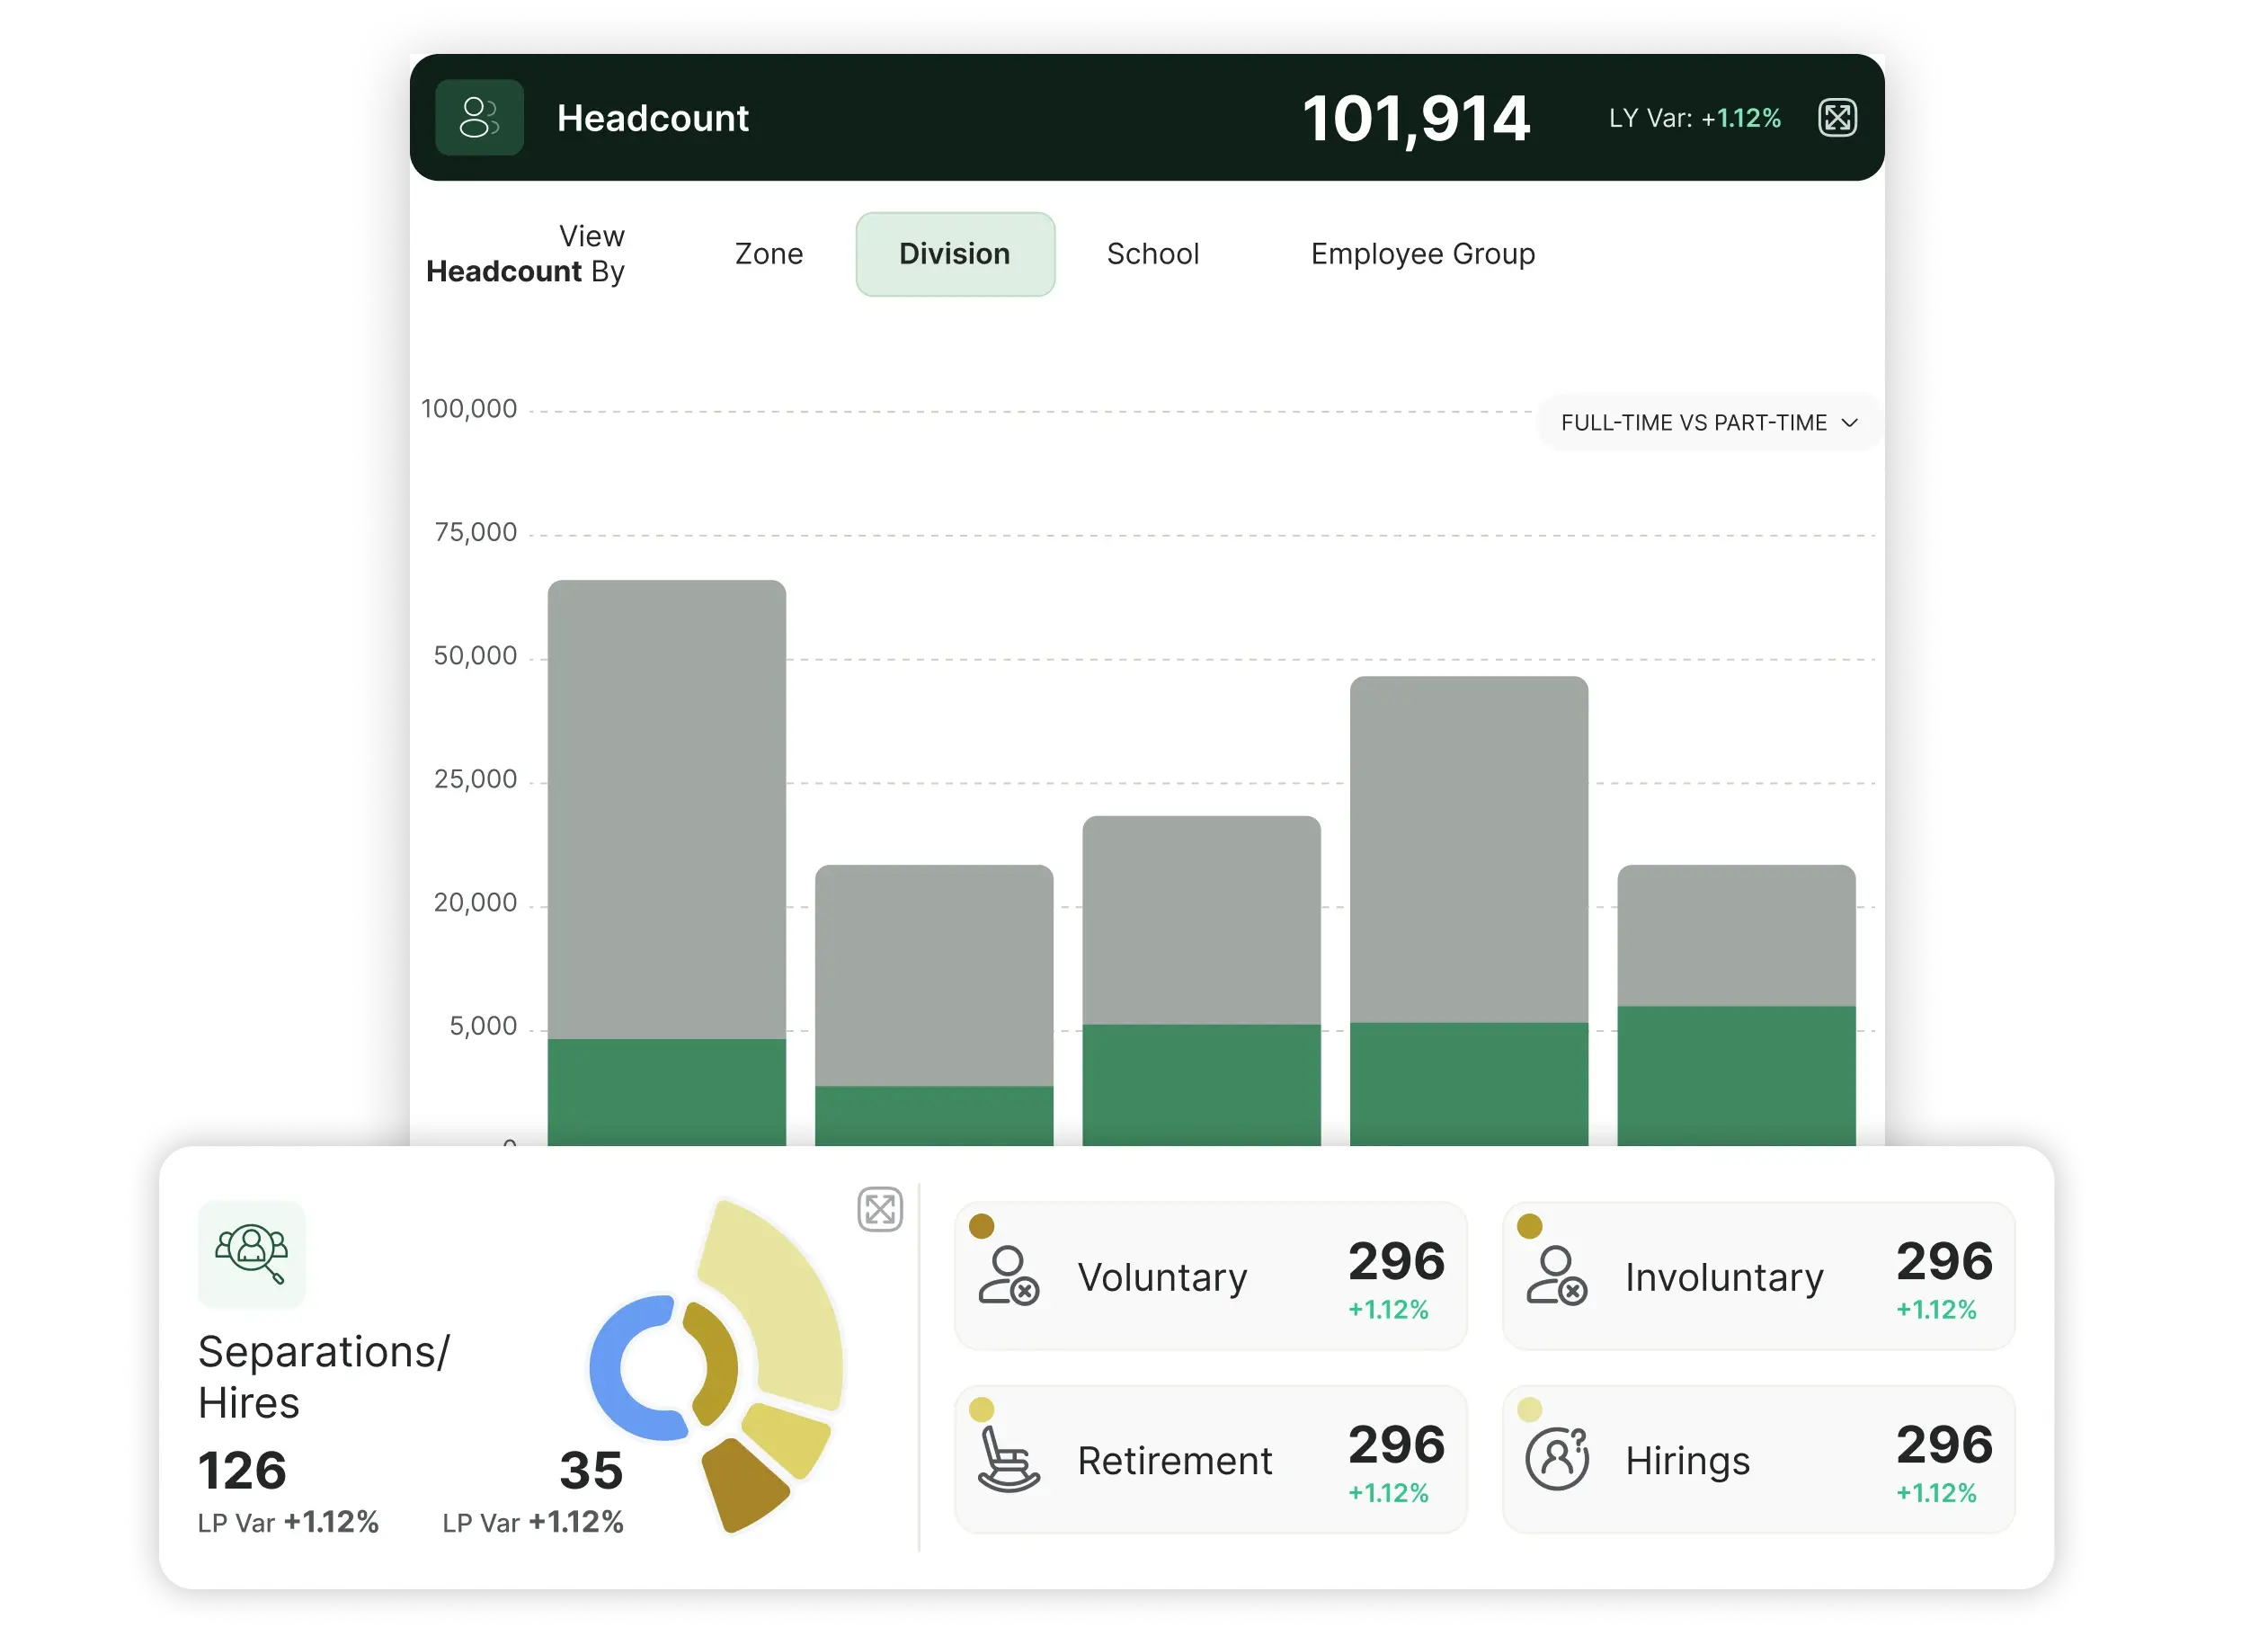Viewport: 2268px width, 1645px height.
Task: Expand the Headcount panel to fullscreen
Action: pos(1837,118)
